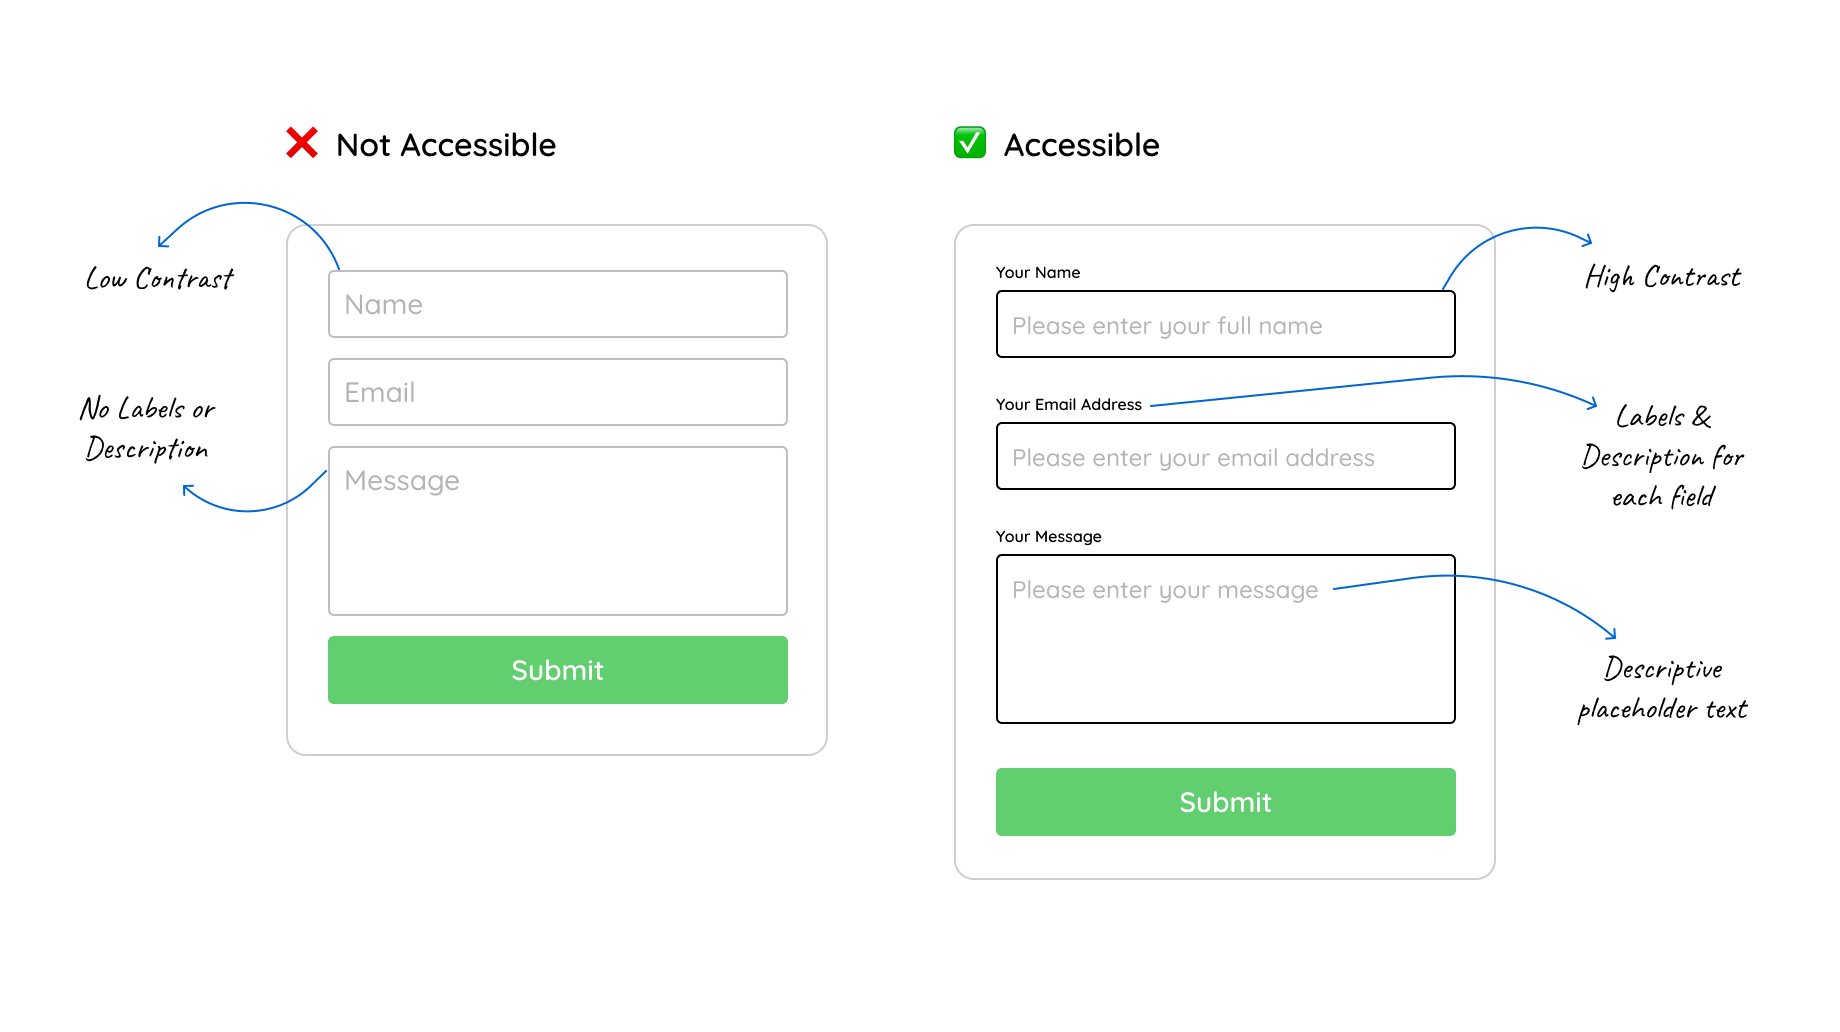
Task: Focus the 'Please enter your message' text area
Action: coord(1226,639)
